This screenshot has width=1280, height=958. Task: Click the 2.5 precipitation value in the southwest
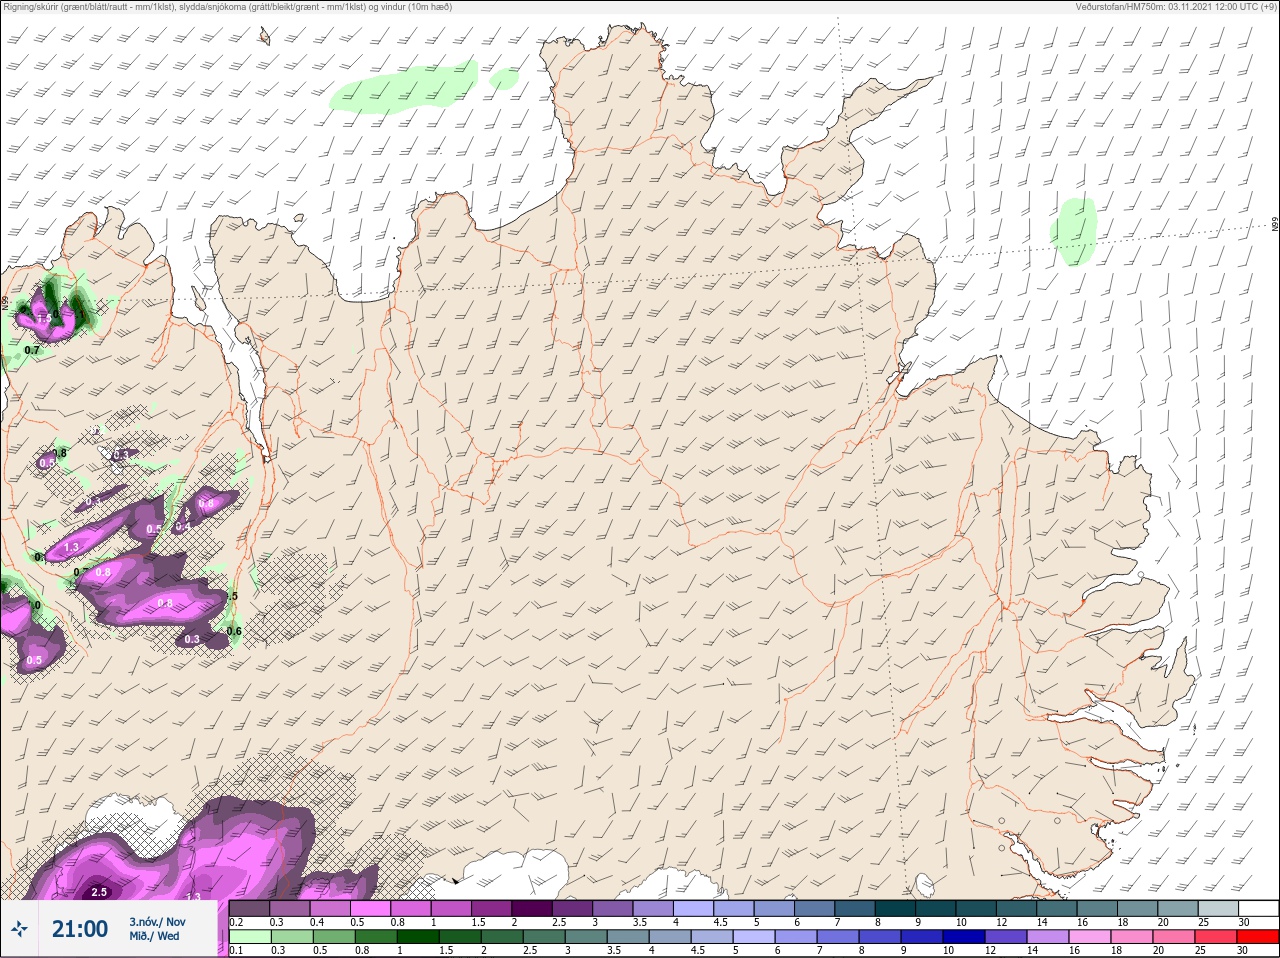click(99, 892)
